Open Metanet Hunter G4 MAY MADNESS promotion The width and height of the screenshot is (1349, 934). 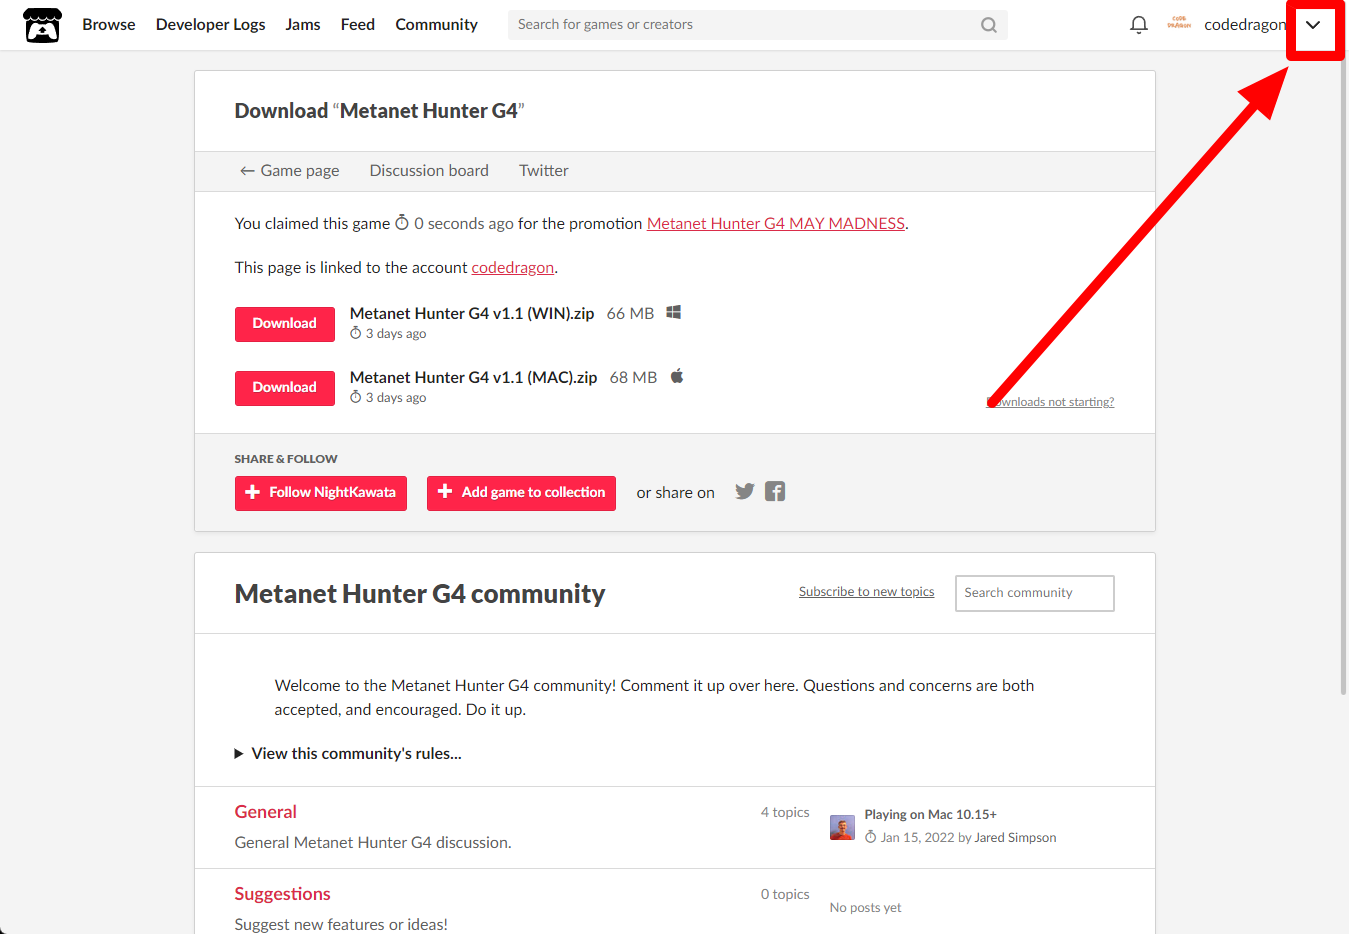tap(776, 224)
